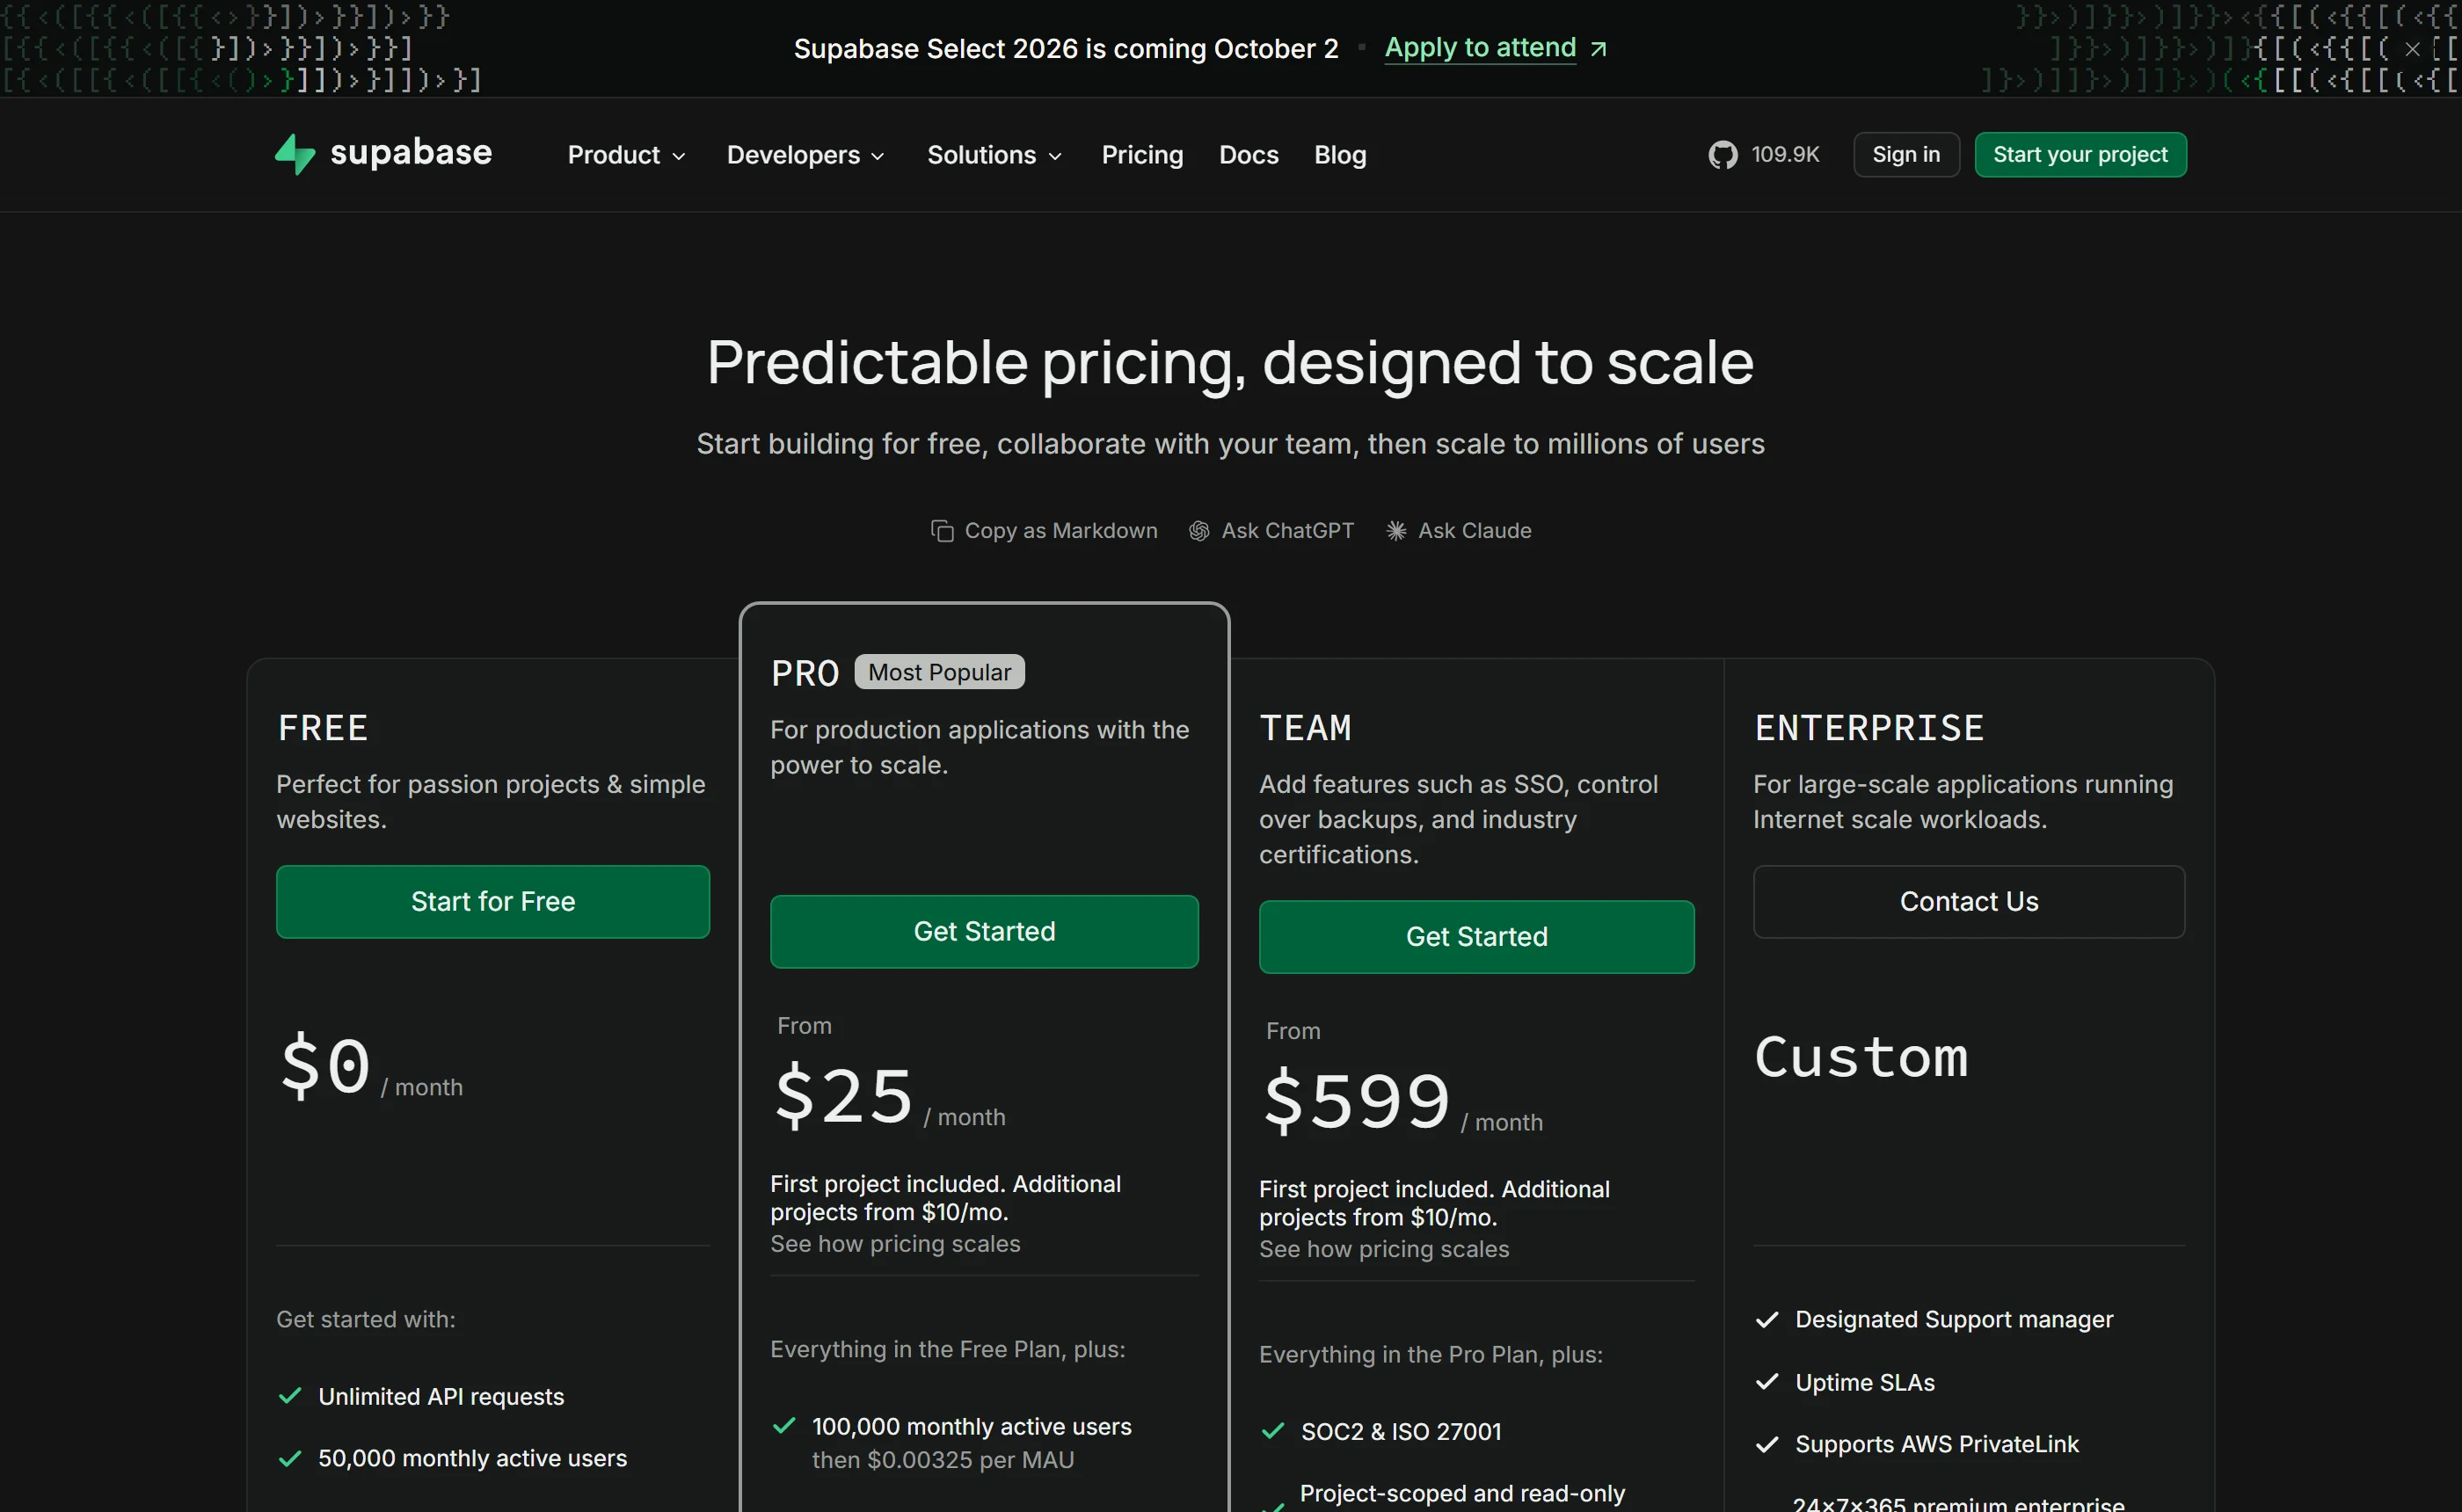Open the Product nav label

tap(614, 155)
